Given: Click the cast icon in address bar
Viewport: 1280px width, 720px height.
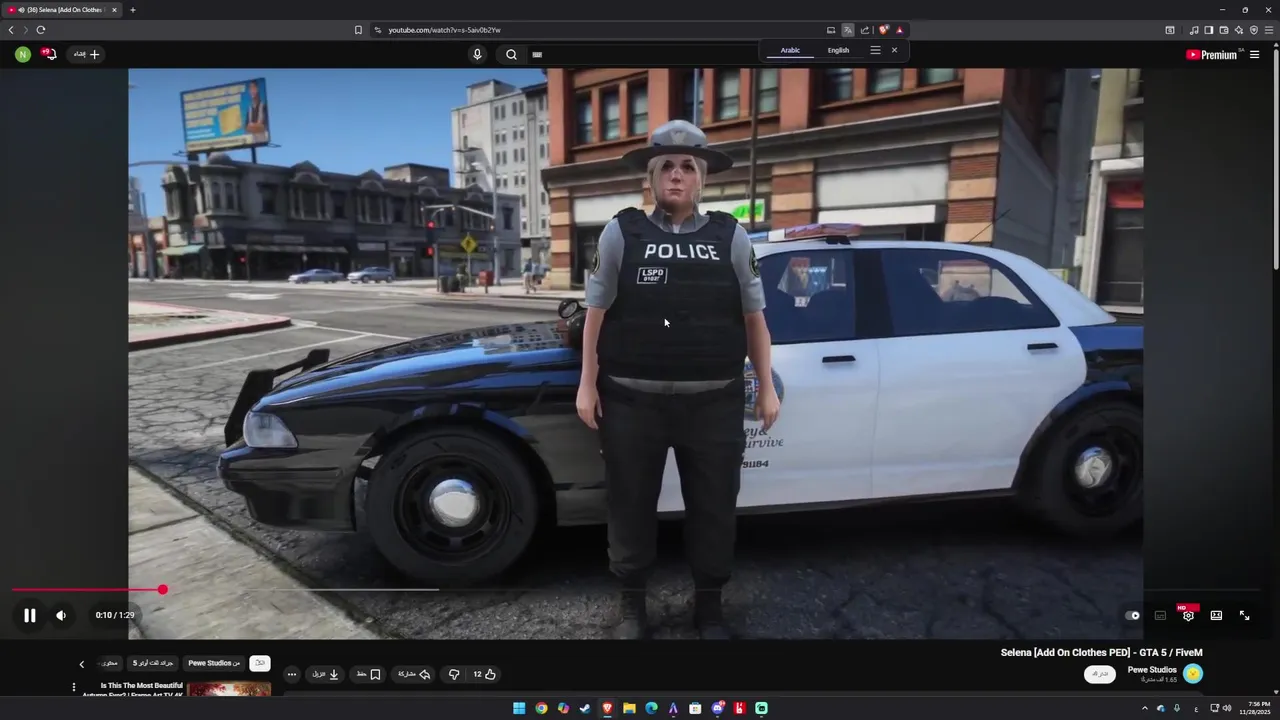Looking at the screenshot, I should pyautogui.click(x=831, y=30).
